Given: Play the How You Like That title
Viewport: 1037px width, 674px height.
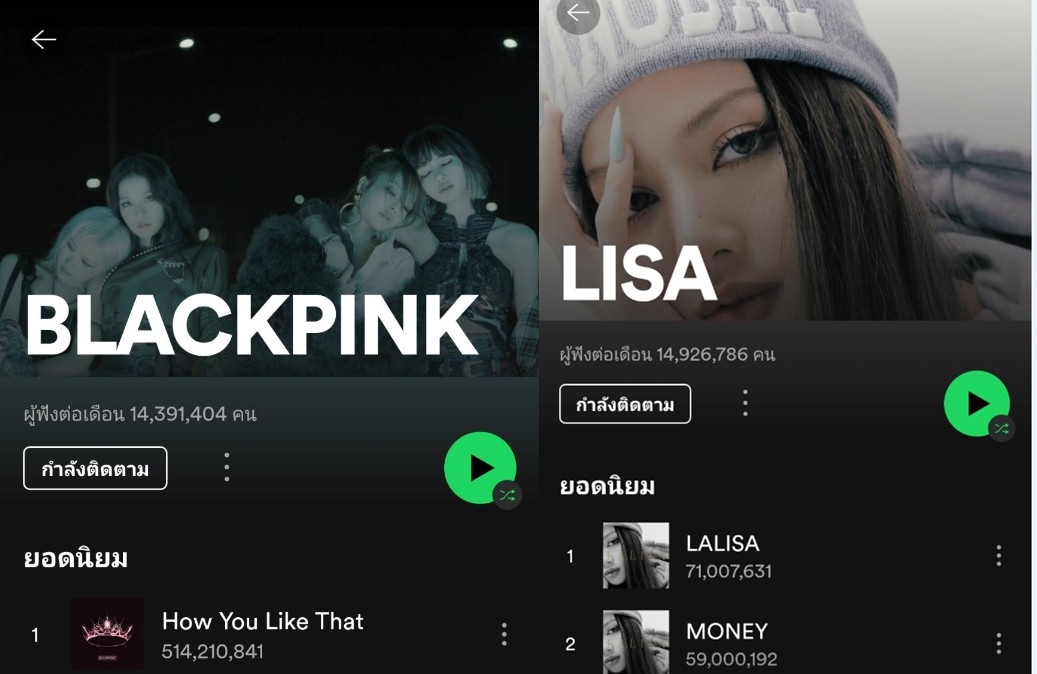Looking at the screenshot, I should (x=263, y=621).
